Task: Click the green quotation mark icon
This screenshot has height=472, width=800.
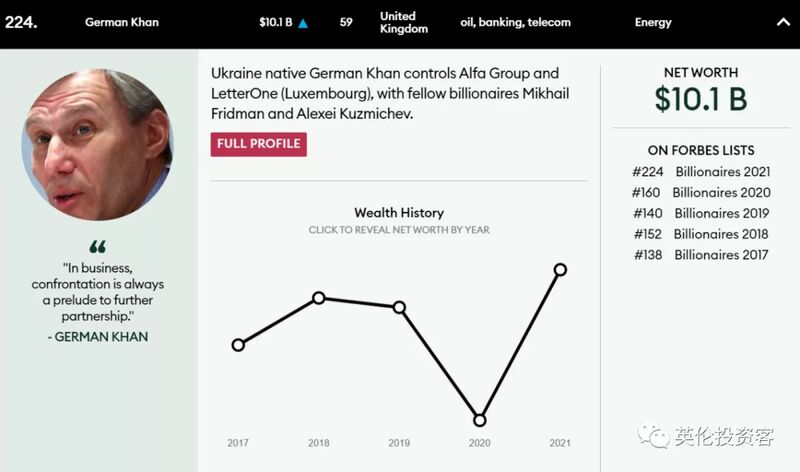Action: (x=97, y=247)
